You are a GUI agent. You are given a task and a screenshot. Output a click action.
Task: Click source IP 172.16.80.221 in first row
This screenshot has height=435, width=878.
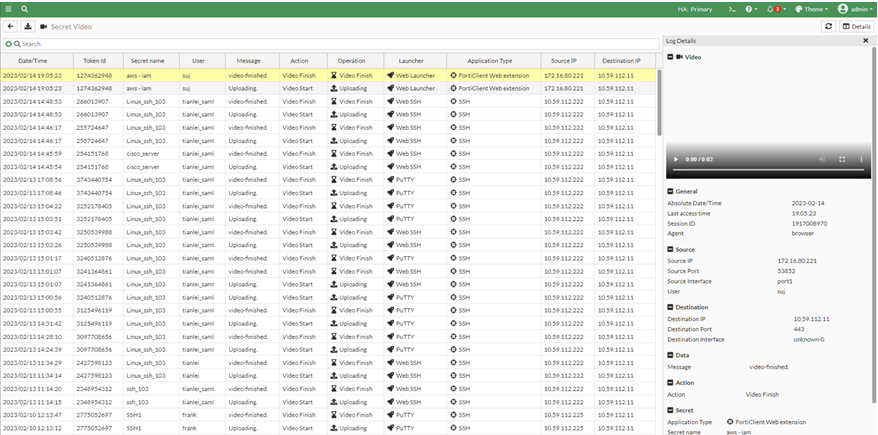tap(563, 75)
